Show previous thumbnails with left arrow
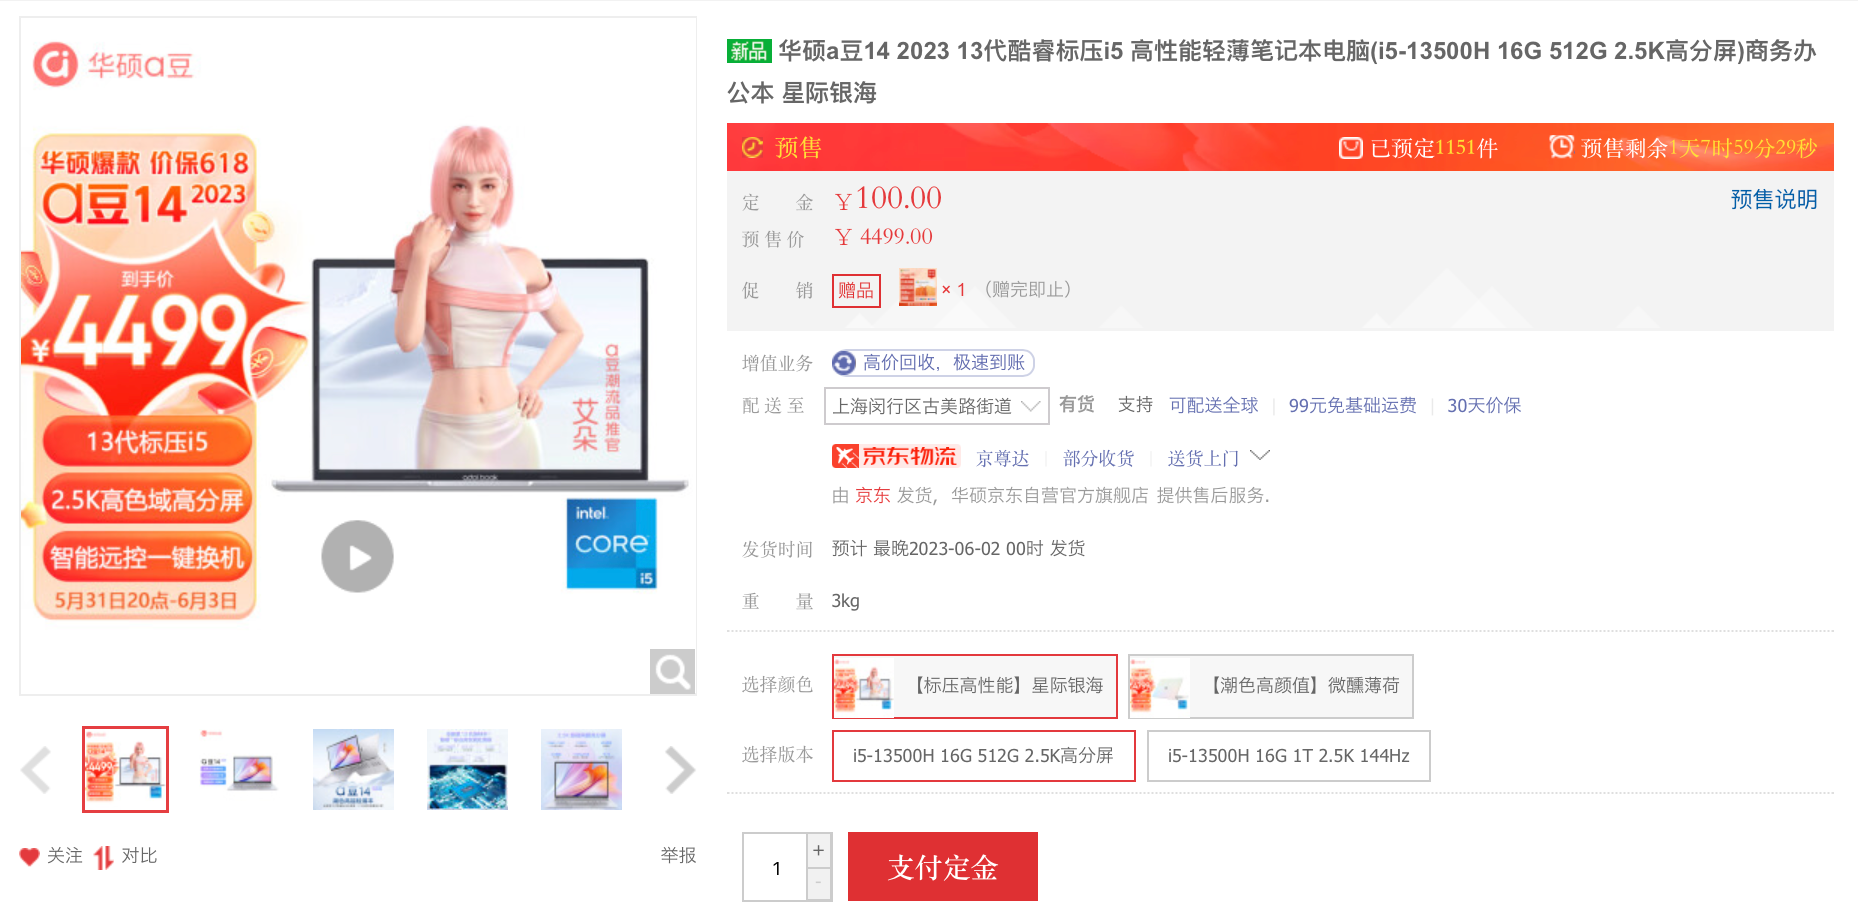Viewport: 1858px width, 910px height. (x=37, y=770)
